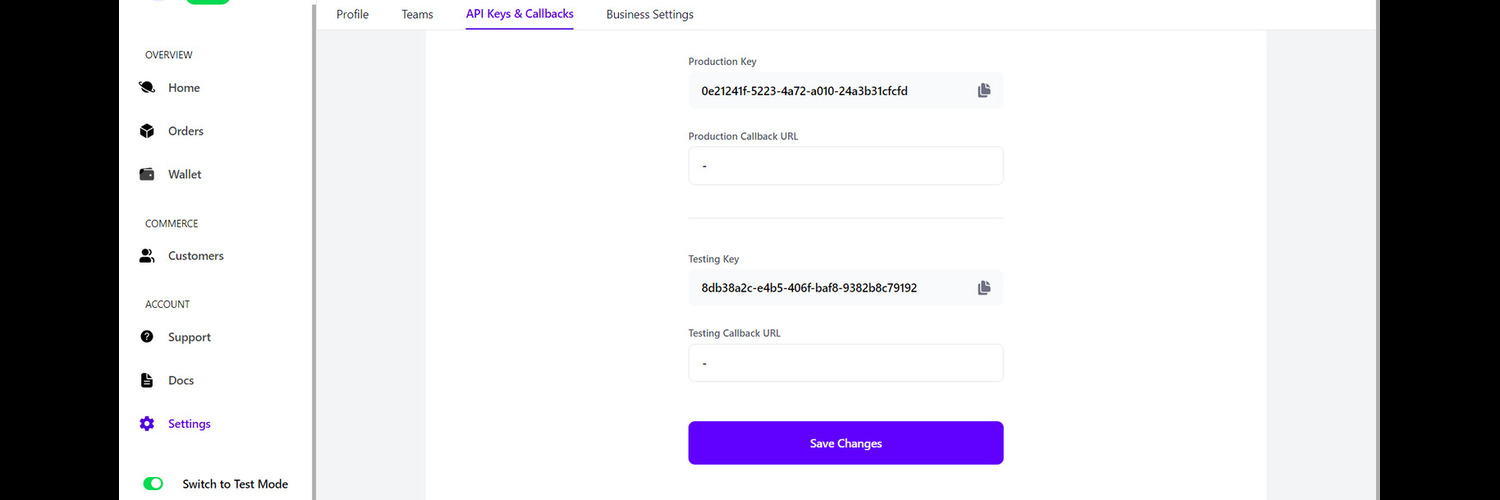Focus the Production Callback URL field
The width and height of the screenshot is (1500, 500).
pyautogui.click(x=846, y=166)
